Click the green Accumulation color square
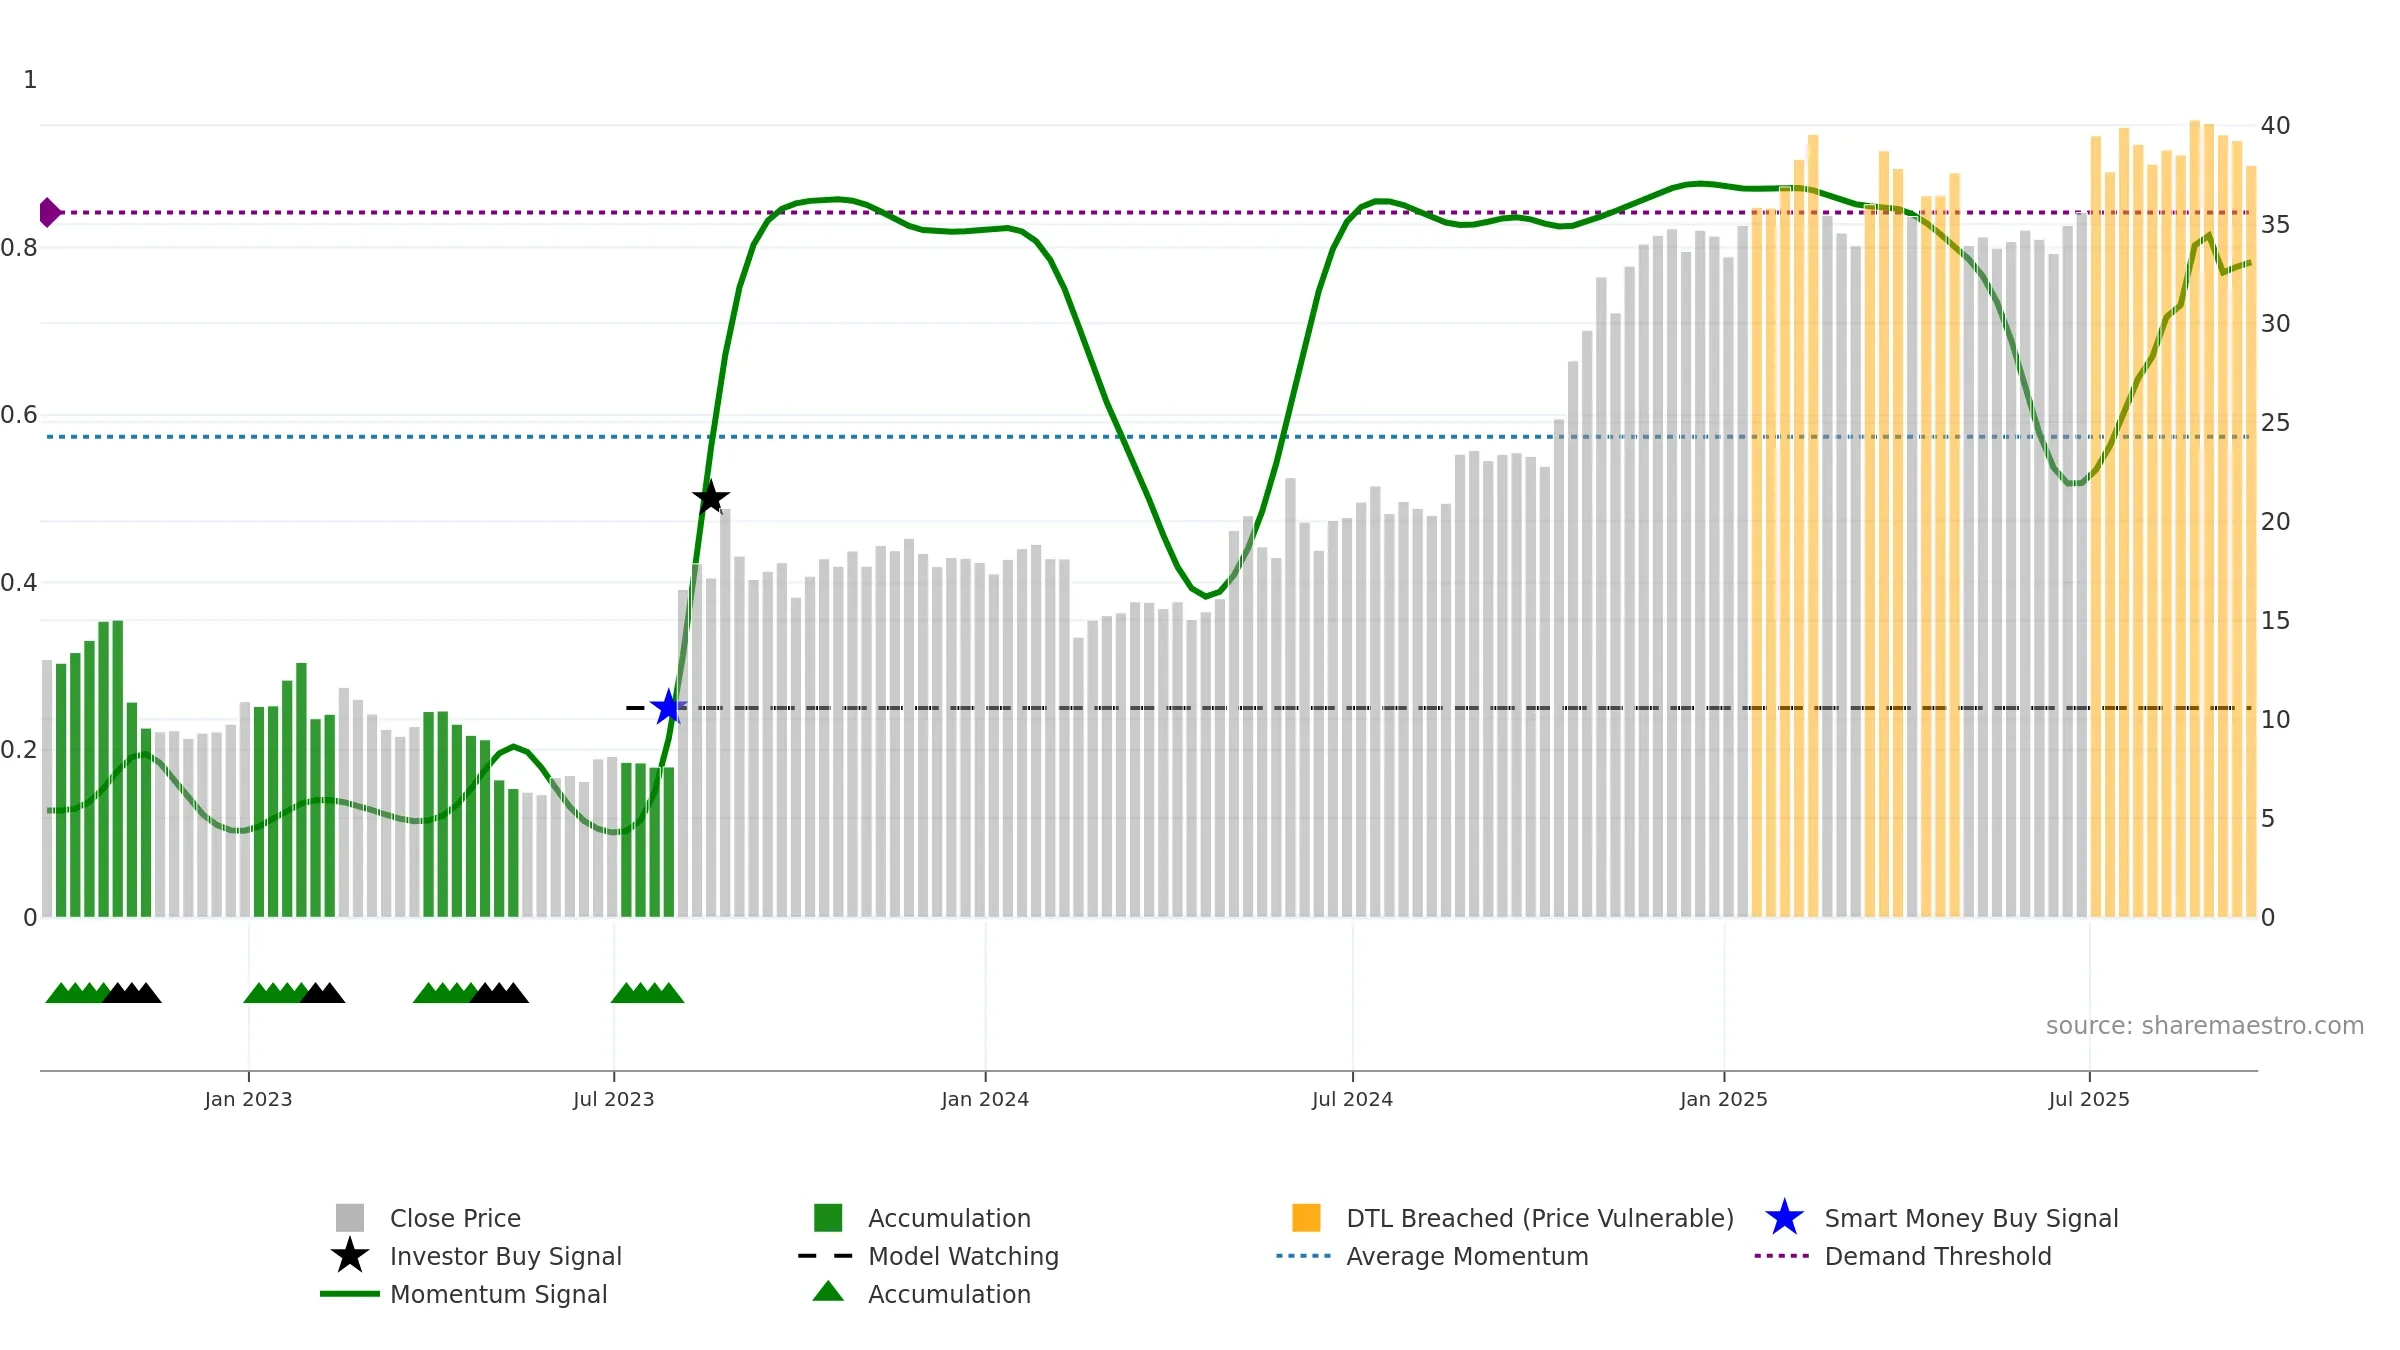 (x=828, y=1218)
